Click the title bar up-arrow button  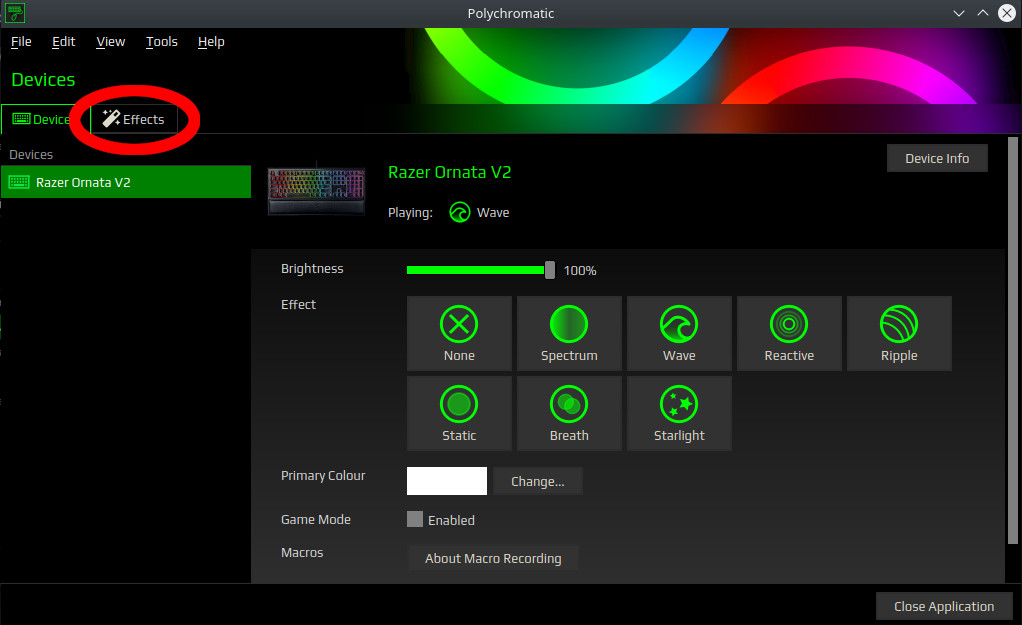[982, 13]
